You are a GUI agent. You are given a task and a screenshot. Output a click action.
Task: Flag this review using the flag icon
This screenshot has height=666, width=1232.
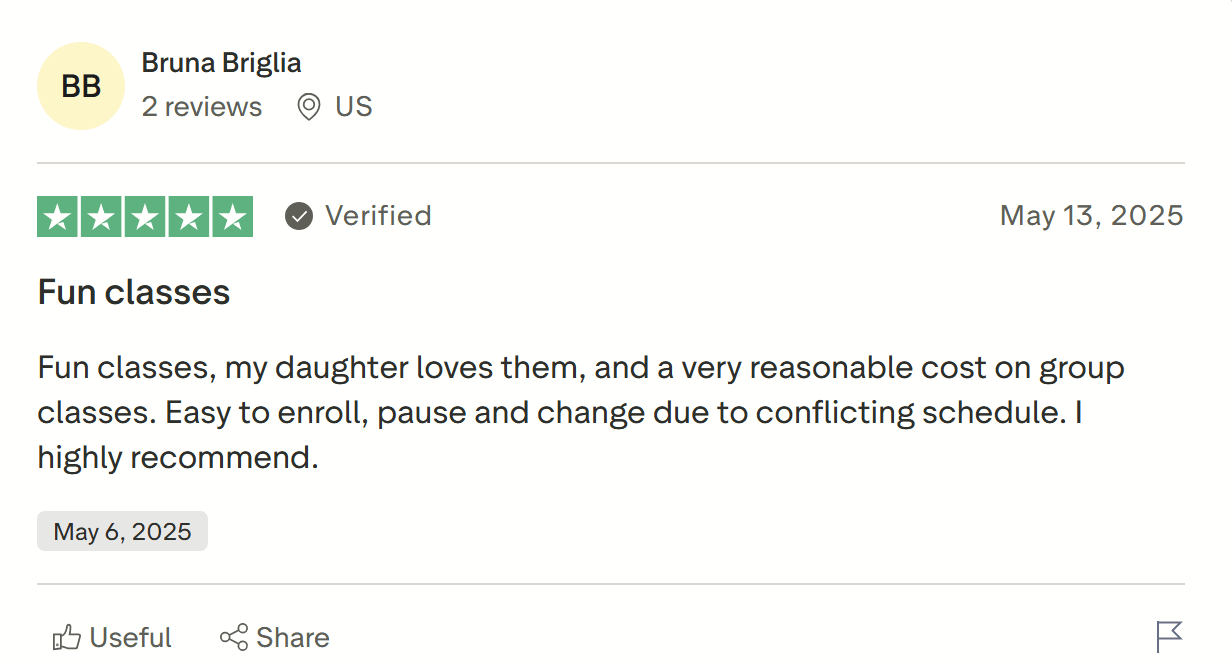(1169, 636)
